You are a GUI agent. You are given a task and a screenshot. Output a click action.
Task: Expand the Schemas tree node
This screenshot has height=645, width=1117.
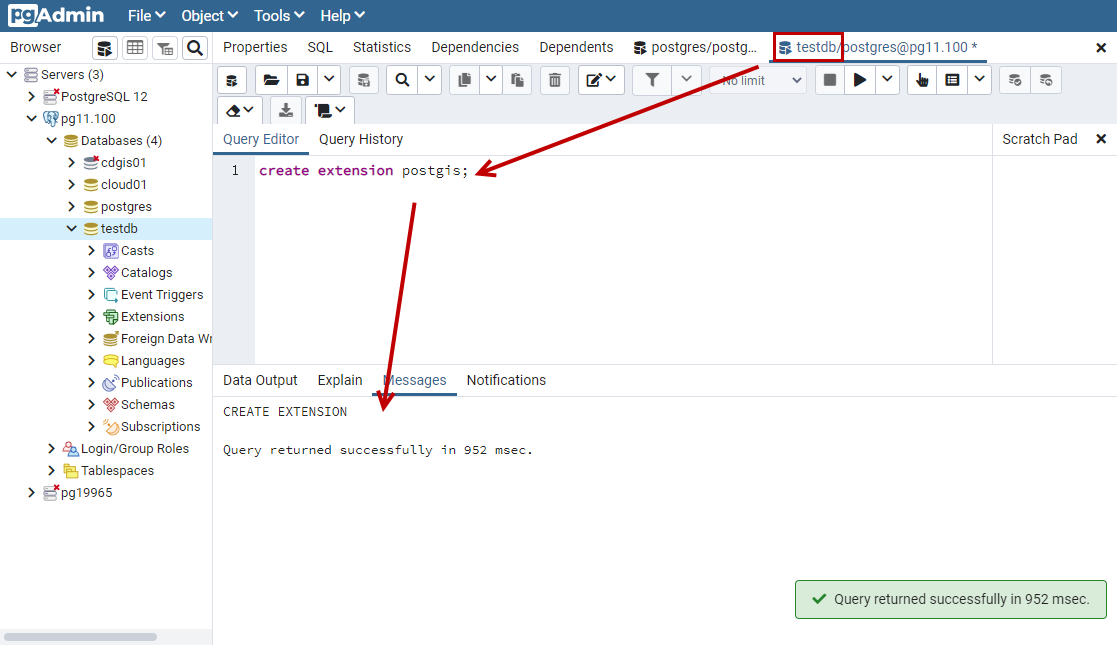pyautogui.click(x=92, y=405)
